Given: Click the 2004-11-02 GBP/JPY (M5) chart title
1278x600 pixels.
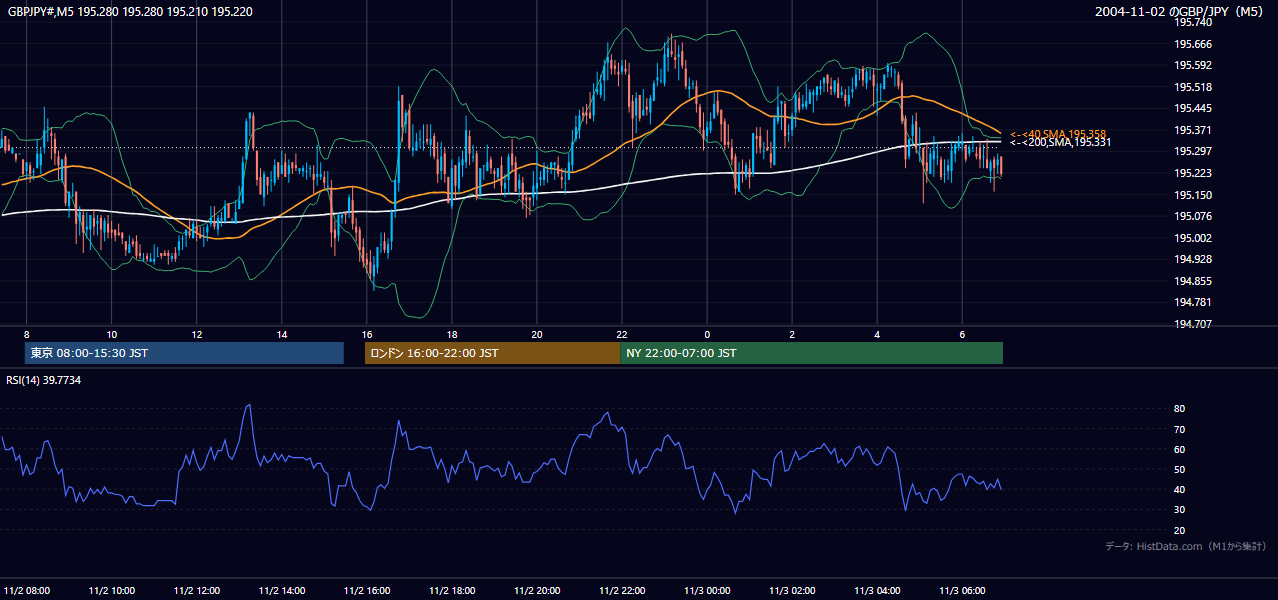Looking at the screenshot, I should [x=1180, y=11].
